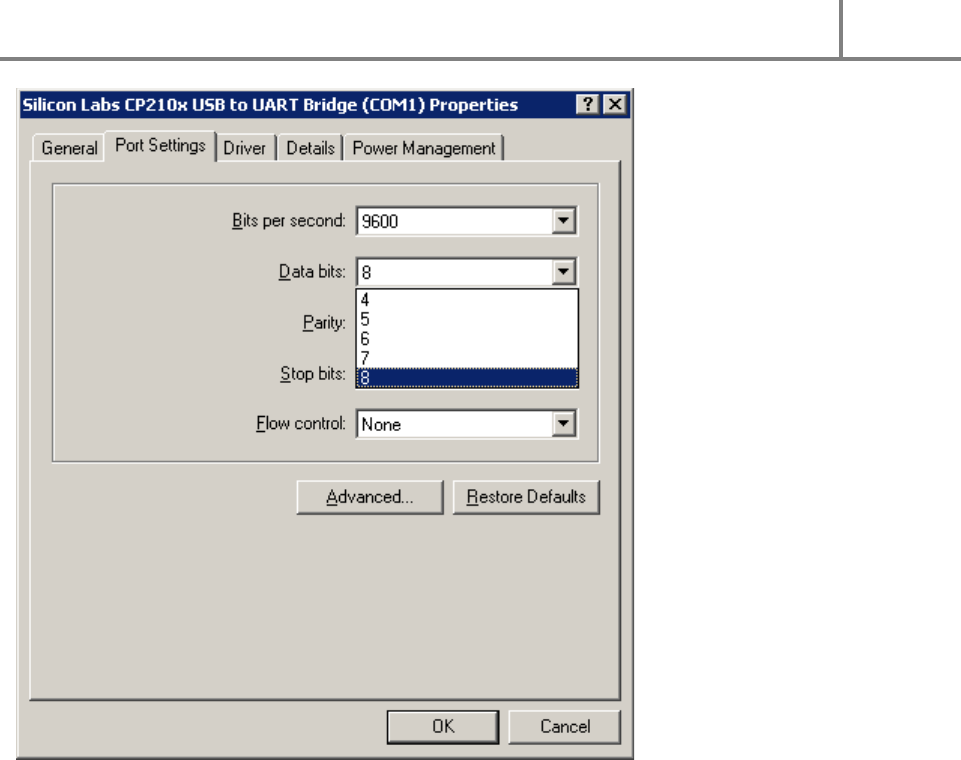
Task: Choose 5 in the Data bits list
Action: coord(467,319)
